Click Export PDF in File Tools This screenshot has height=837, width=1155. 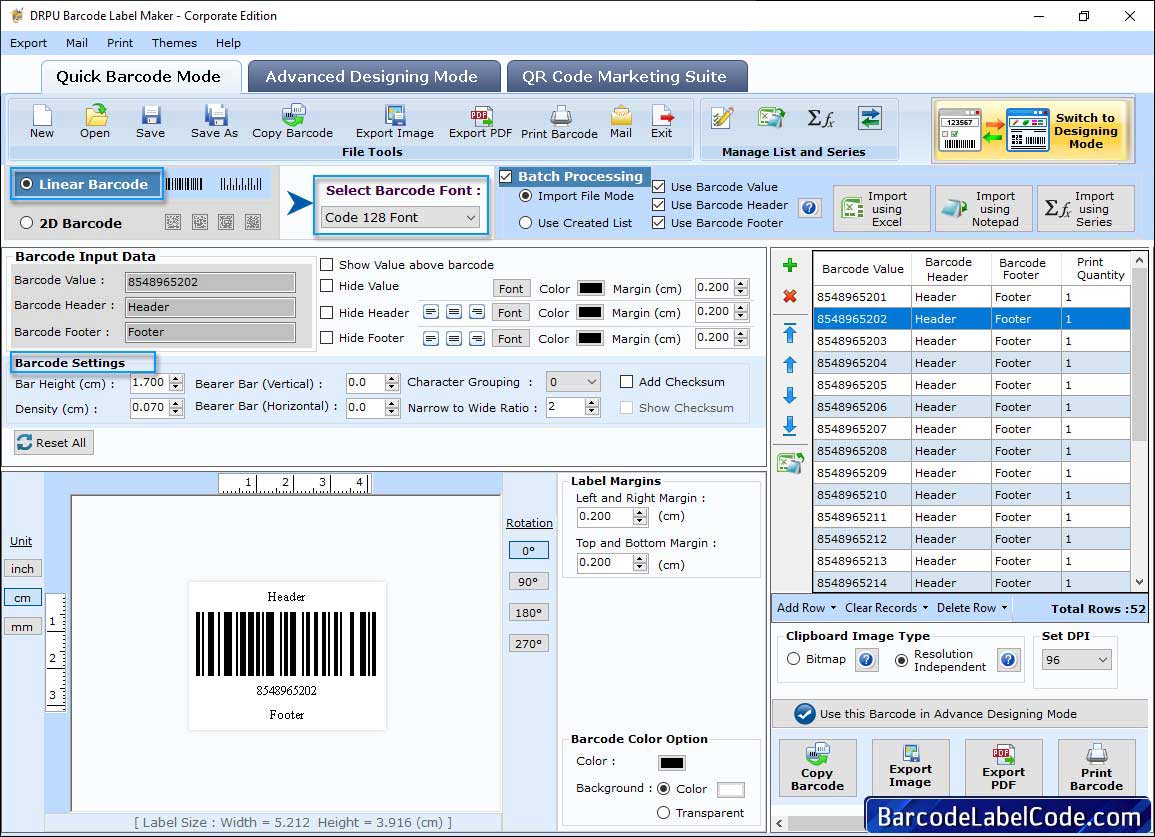[x=480, y=122]
